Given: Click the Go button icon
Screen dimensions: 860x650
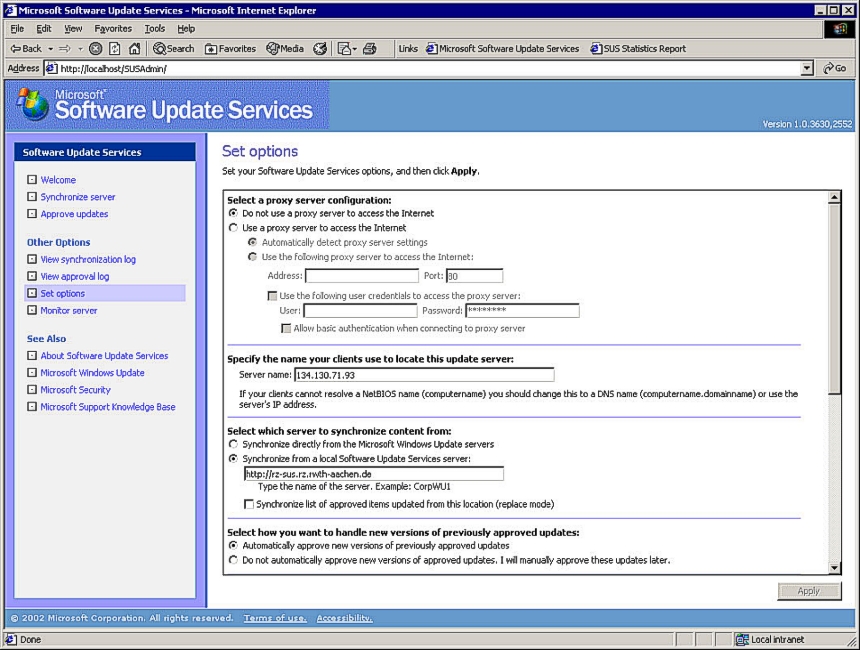Looking at the screenshot, I should pos(835,68).
